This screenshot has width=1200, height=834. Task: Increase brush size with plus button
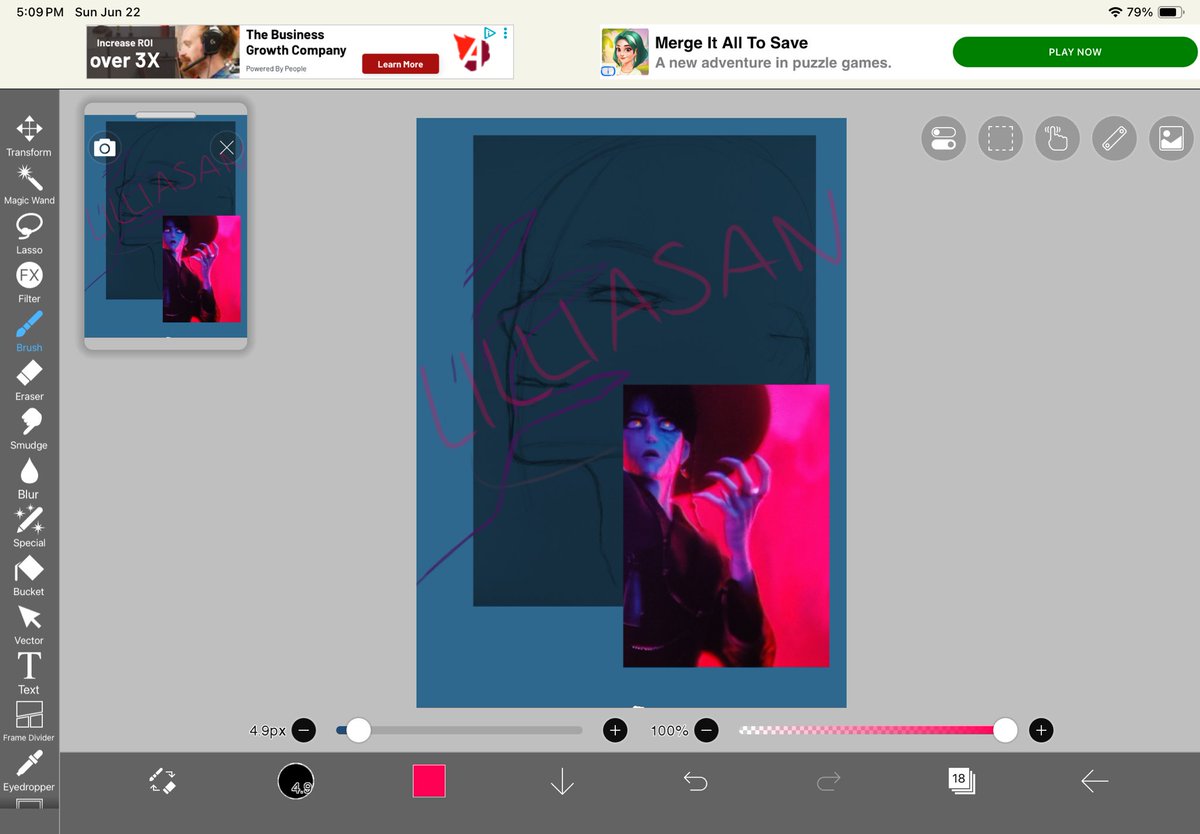click(615, 730)
